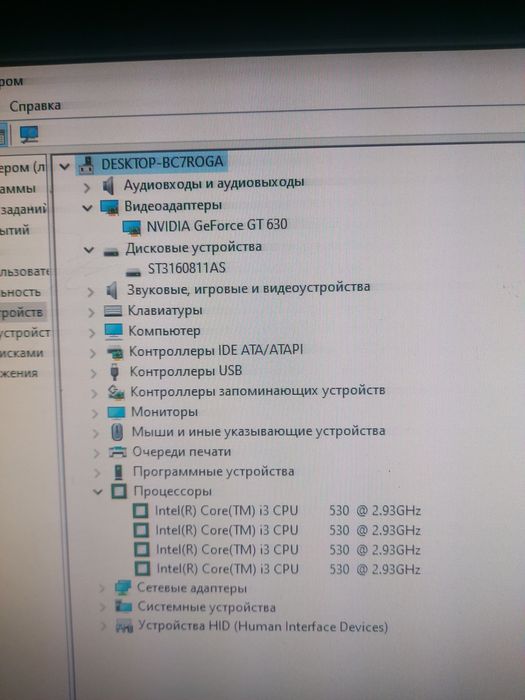Click the Программные устройства icon

click(118, 472)
